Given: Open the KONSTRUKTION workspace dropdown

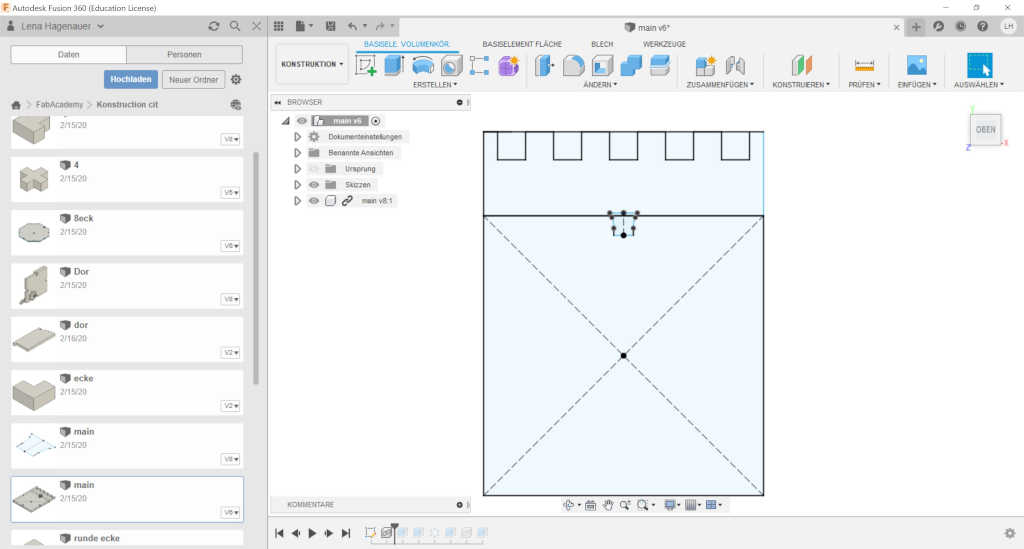Looking at the screenshot, I should [x=312, y=64].
